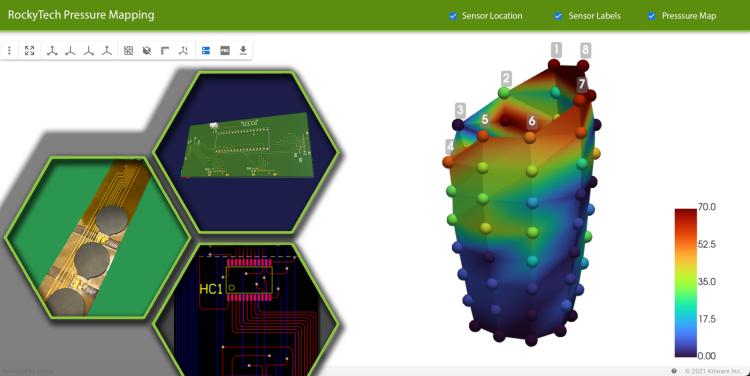Toggle the ruler corner icon
750x376 pixels.
pos(165,51)
